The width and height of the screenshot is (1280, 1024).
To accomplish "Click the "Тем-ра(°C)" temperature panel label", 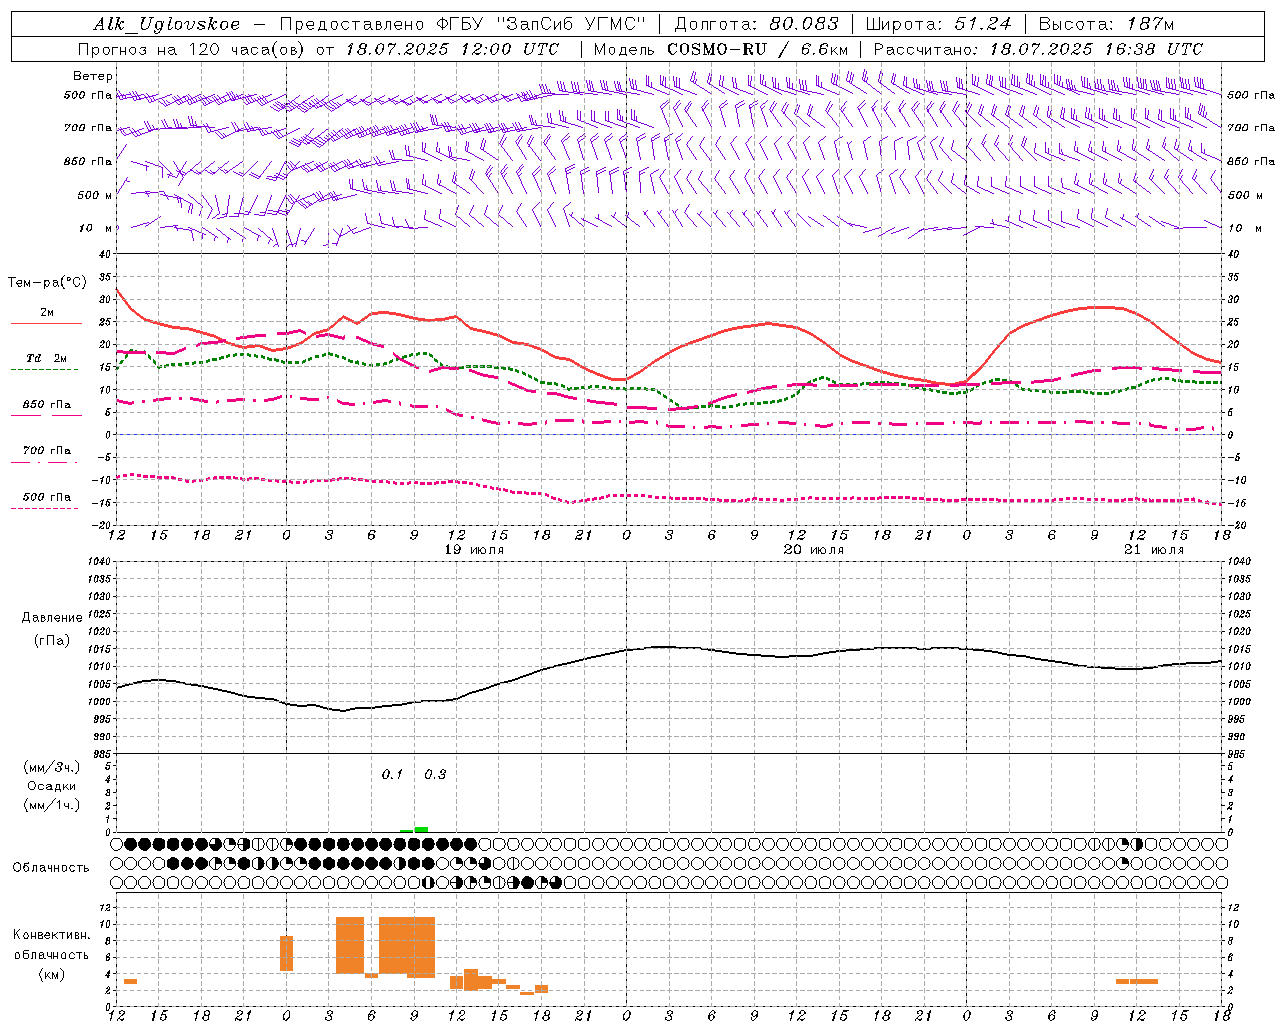I will (x=47, y=283).
